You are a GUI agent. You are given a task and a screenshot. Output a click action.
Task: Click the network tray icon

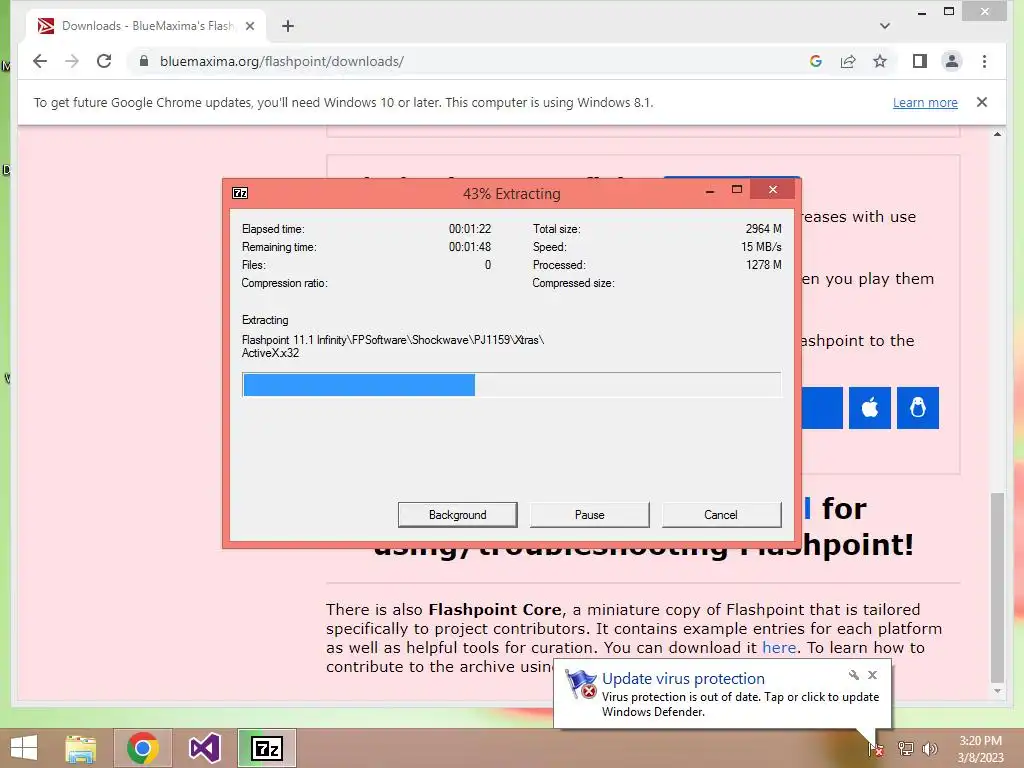[905, 749]
